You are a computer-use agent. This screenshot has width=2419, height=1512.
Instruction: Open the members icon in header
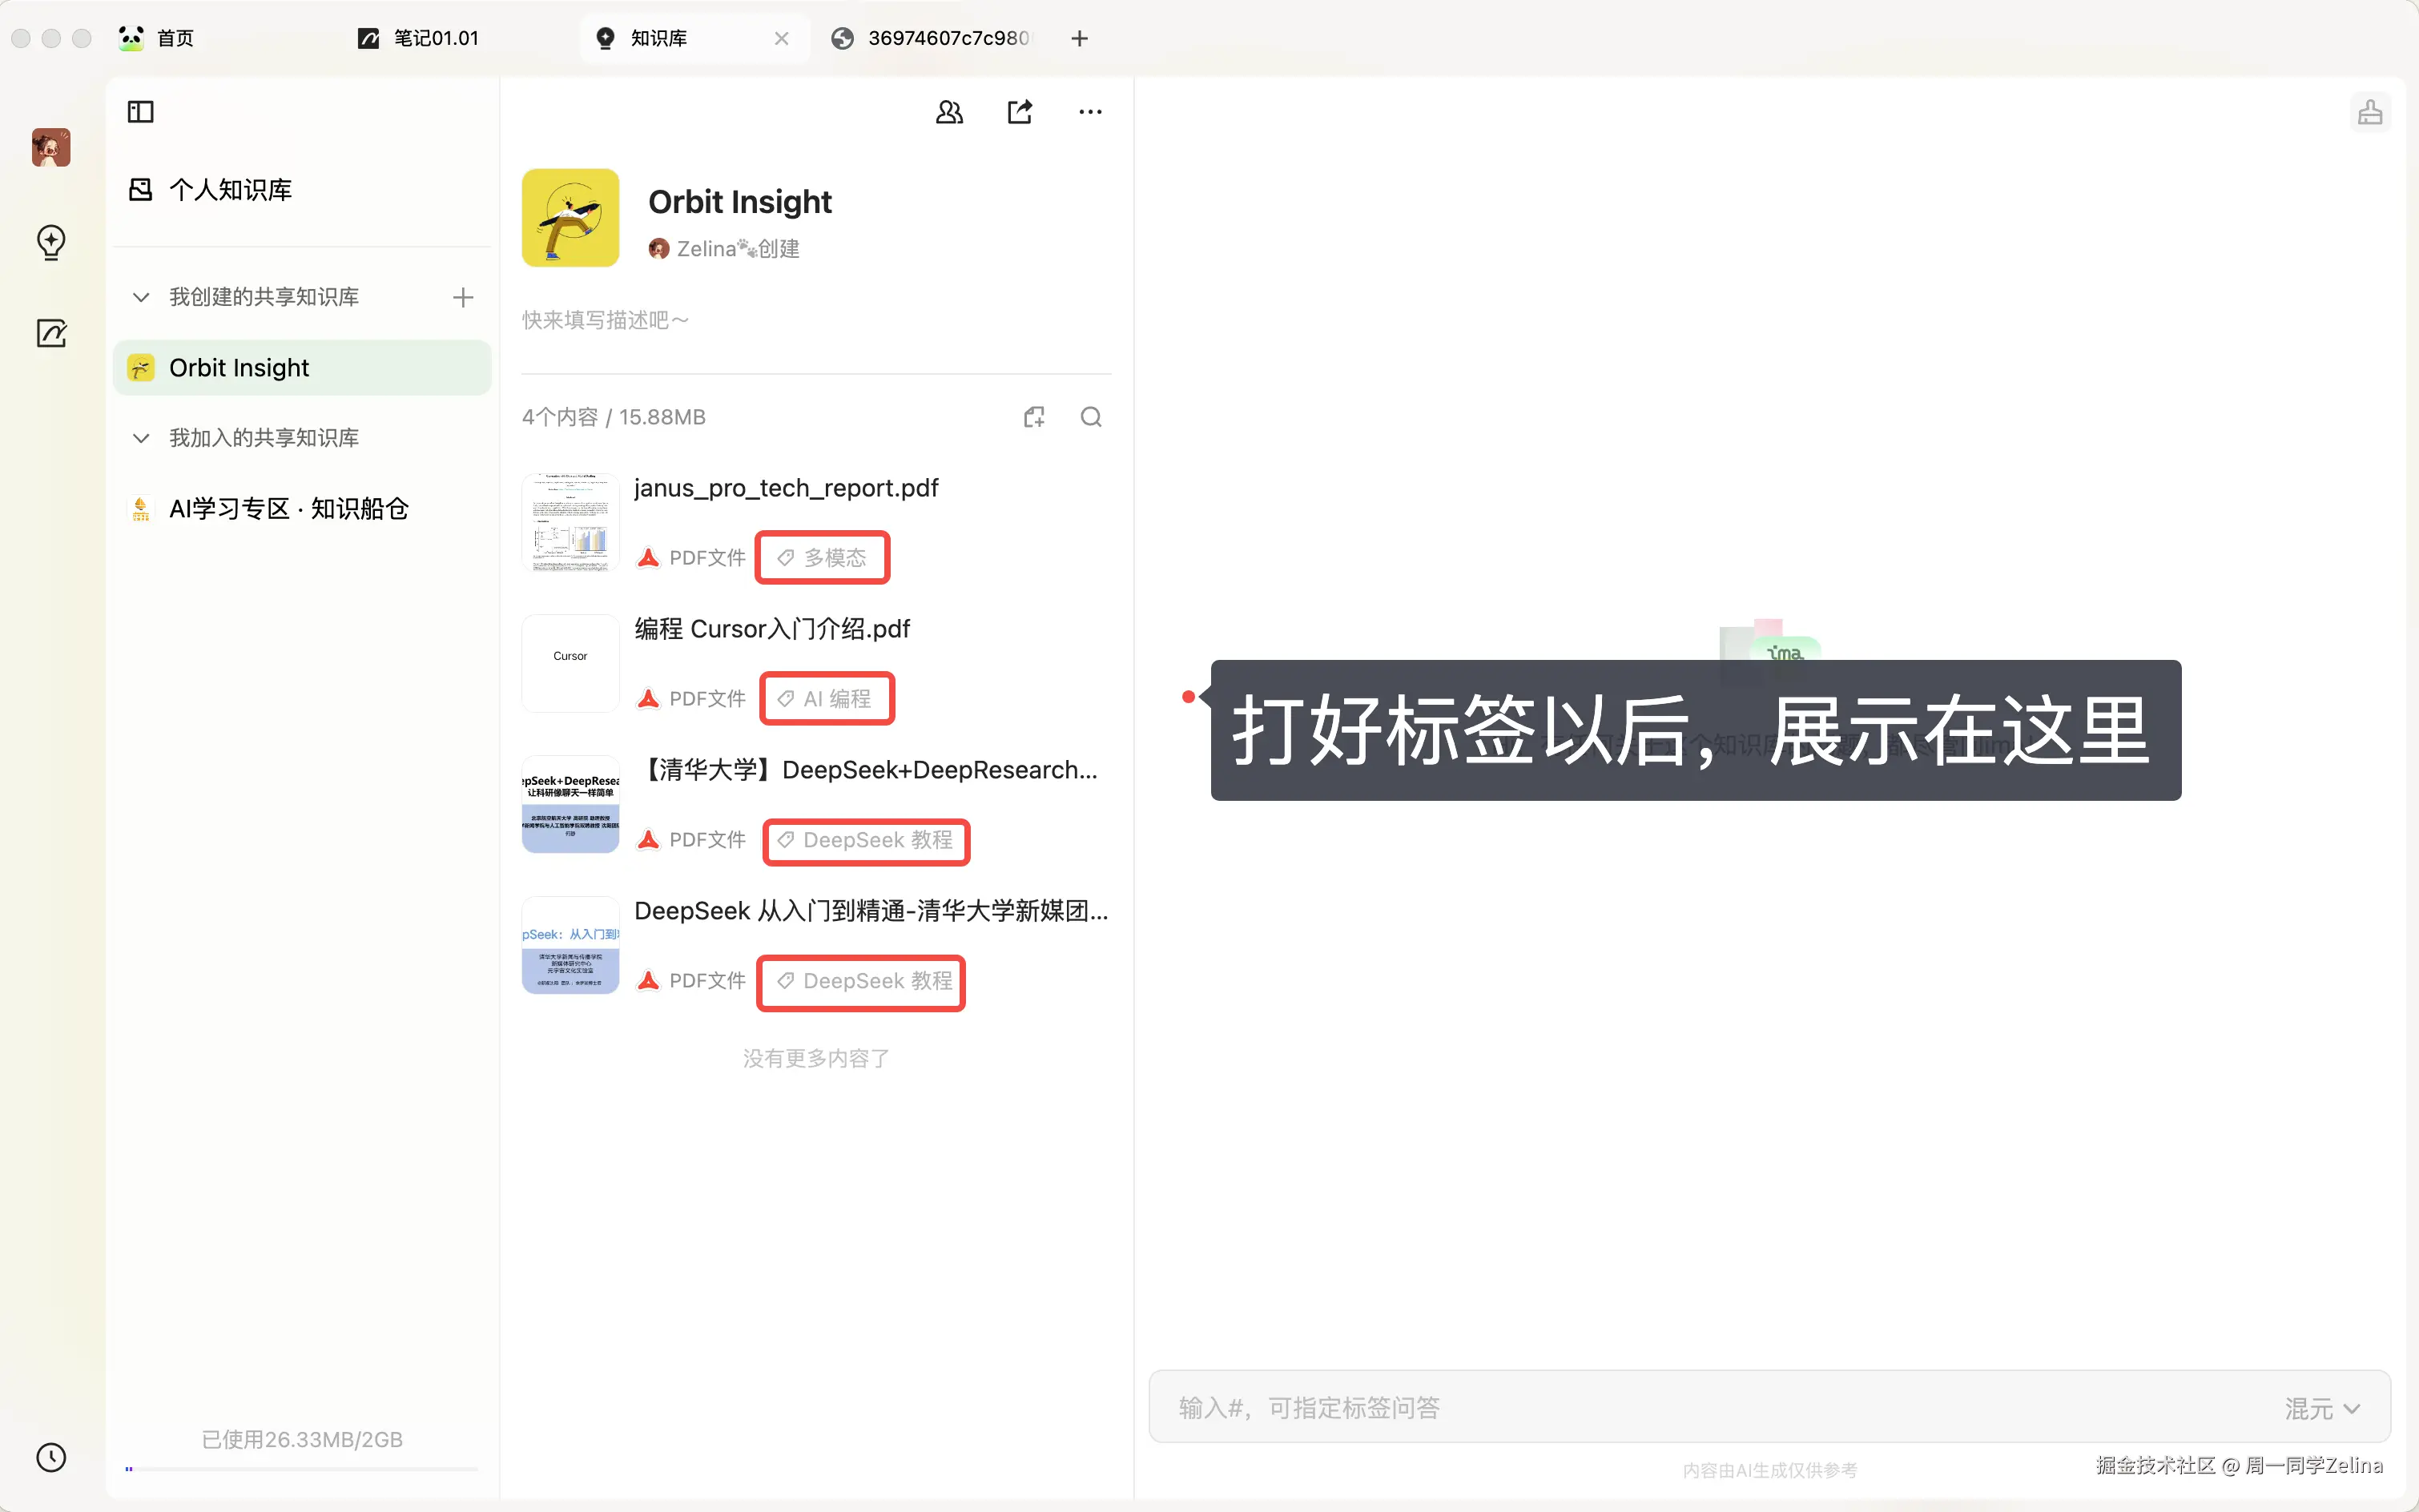click(949, 112)
